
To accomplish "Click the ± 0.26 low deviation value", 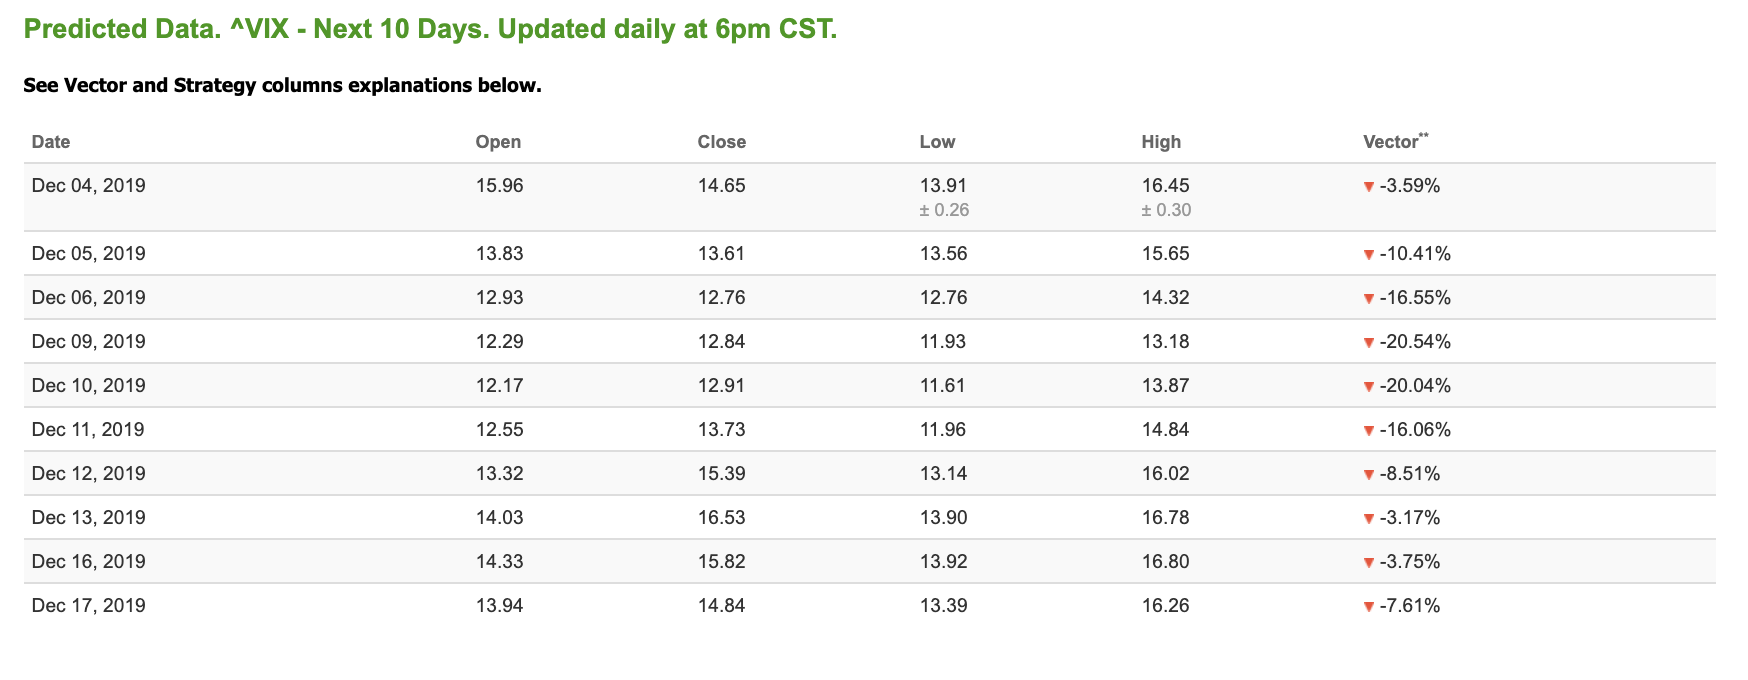I will [944, 210].
